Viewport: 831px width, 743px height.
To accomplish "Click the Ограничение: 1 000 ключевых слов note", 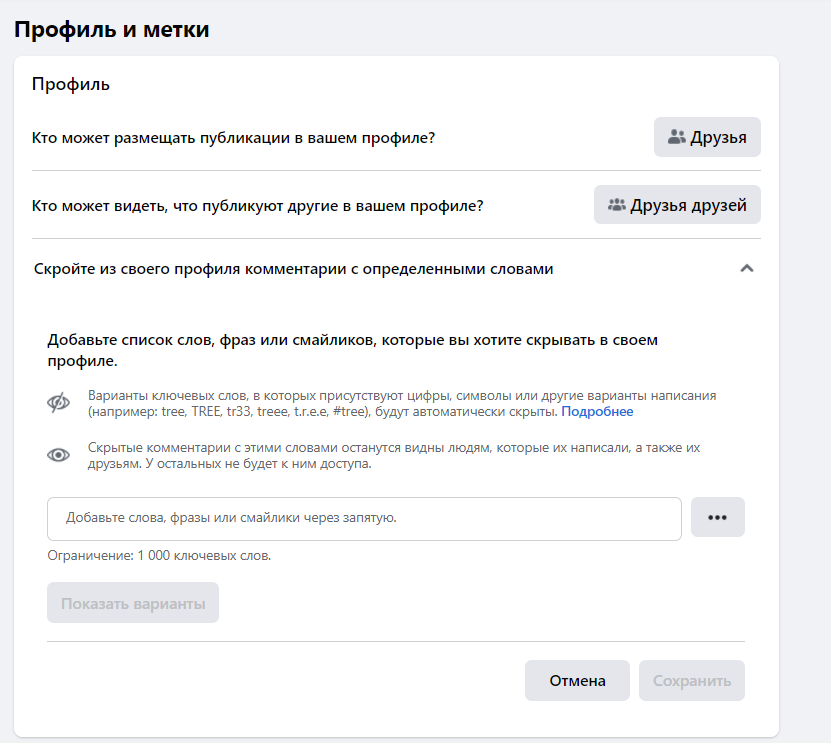I will click(x=159, y=555).
